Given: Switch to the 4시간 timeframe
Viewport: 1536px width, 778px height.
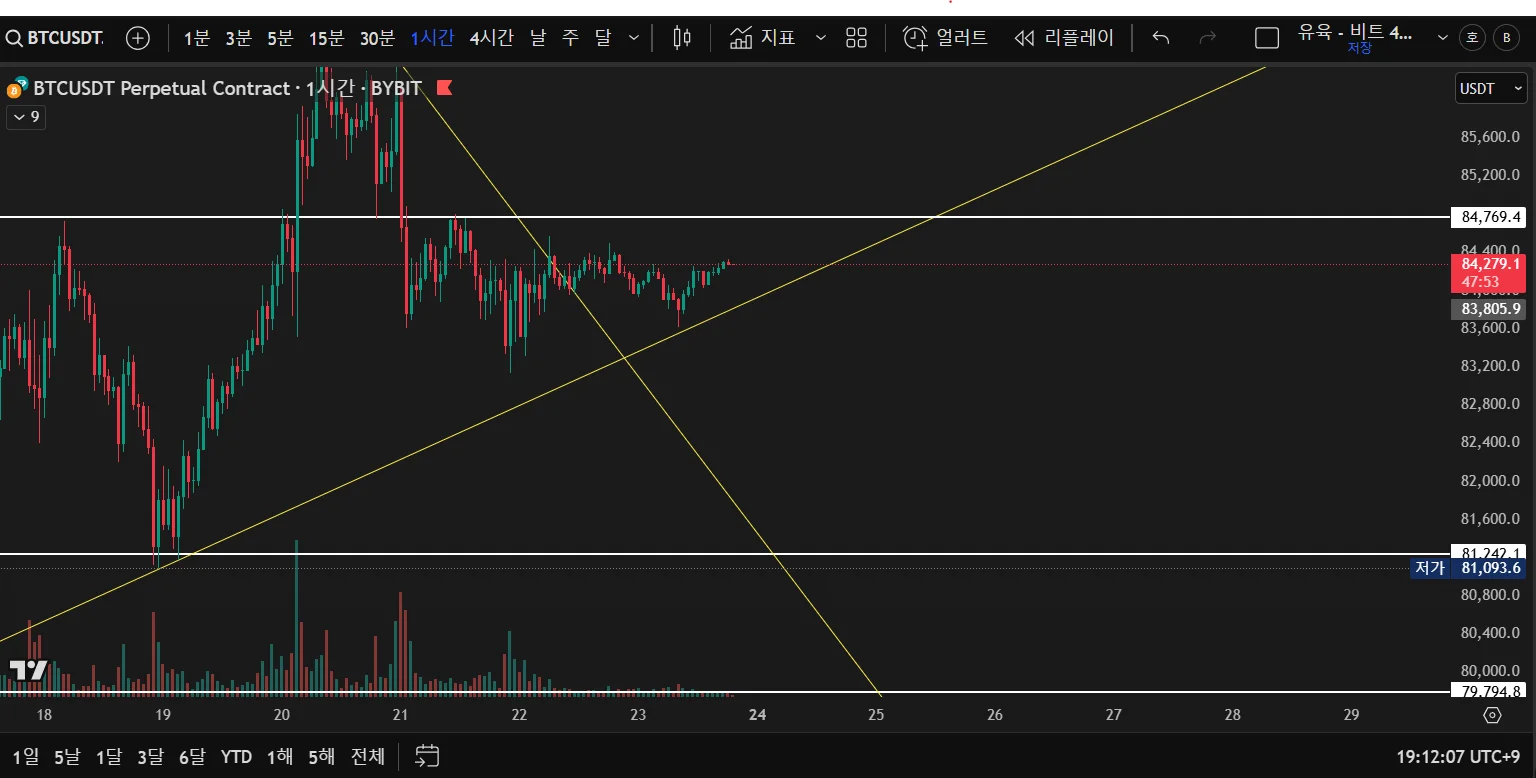Looking at the screenshot, I should click(491, 38).
